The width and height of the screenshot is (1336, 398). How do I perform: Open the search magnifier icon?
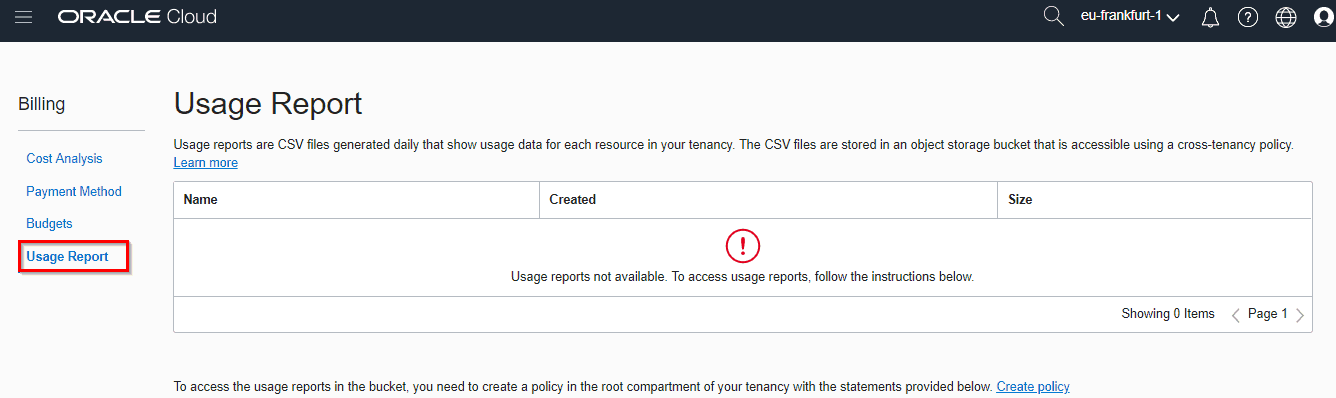coord(1053,16)
